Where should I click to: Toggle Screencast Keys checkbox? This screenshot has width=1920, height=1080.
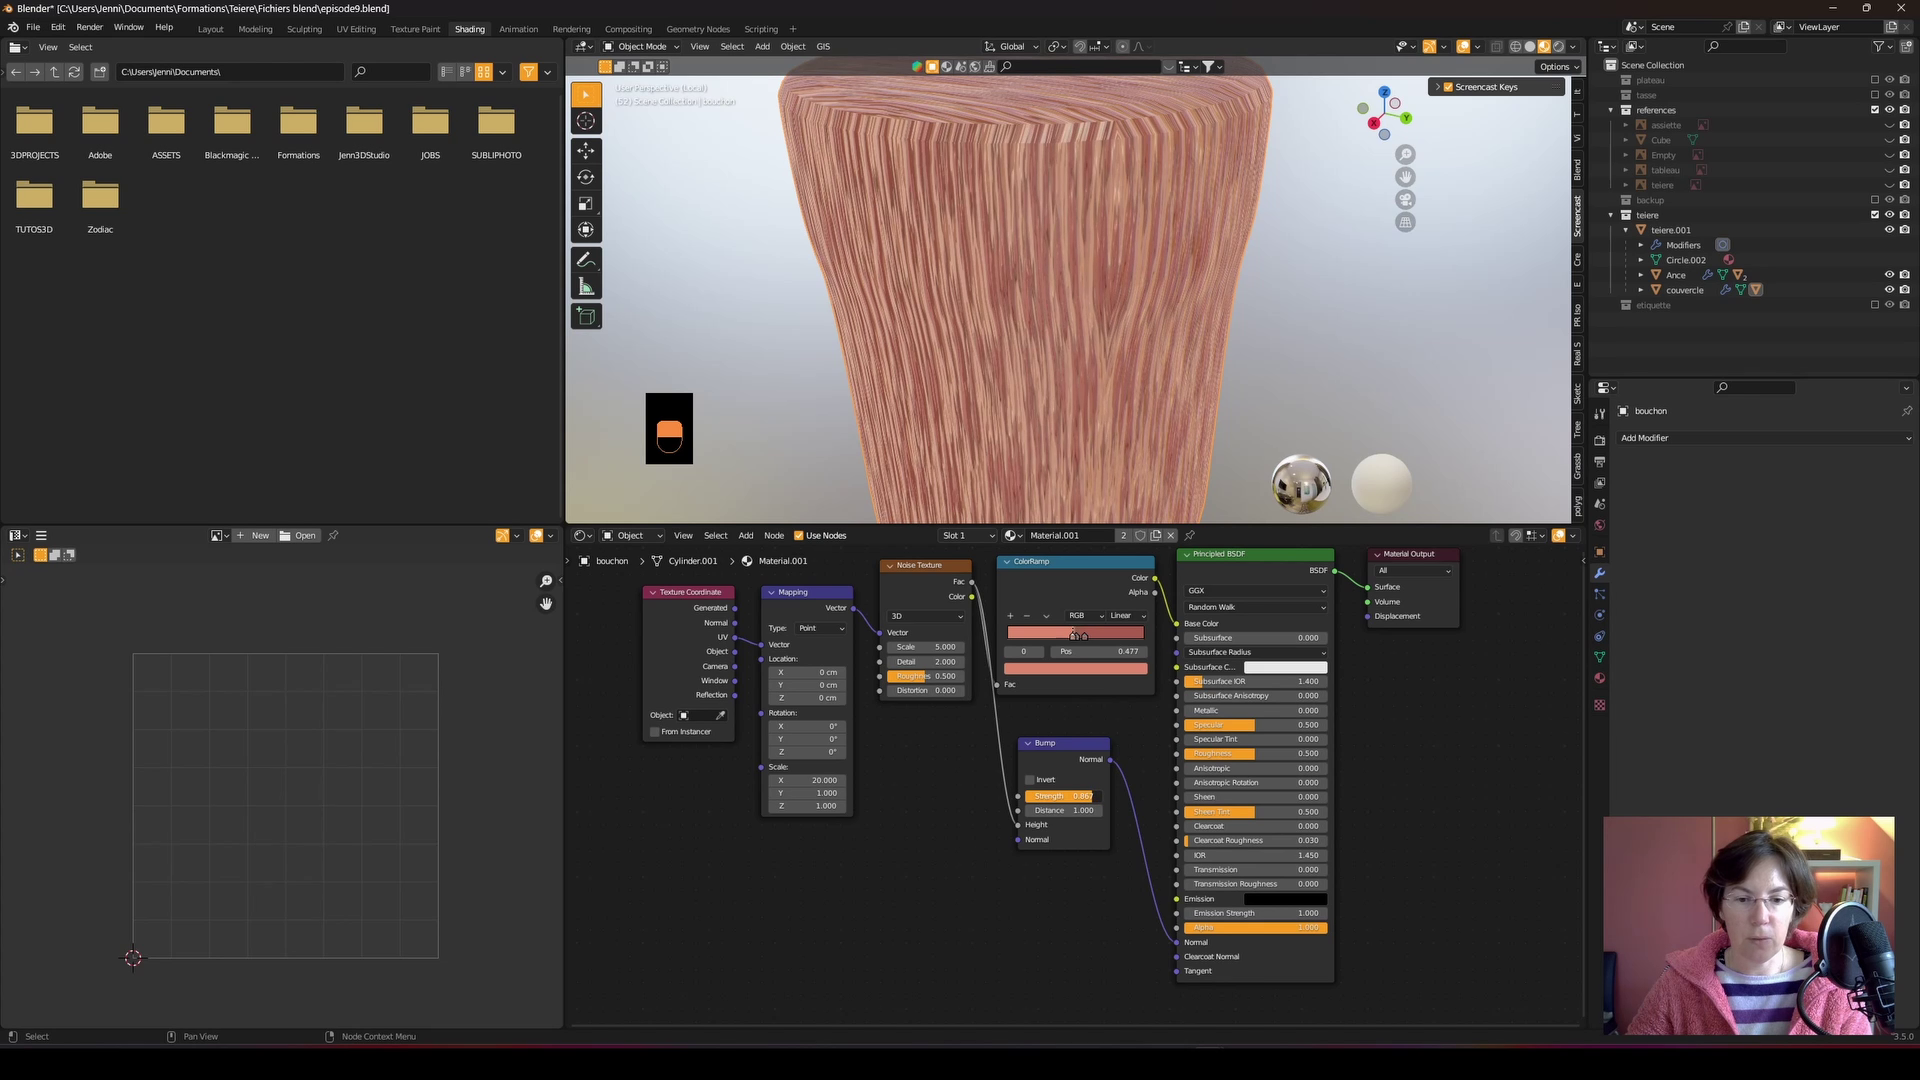[1448, 87]
